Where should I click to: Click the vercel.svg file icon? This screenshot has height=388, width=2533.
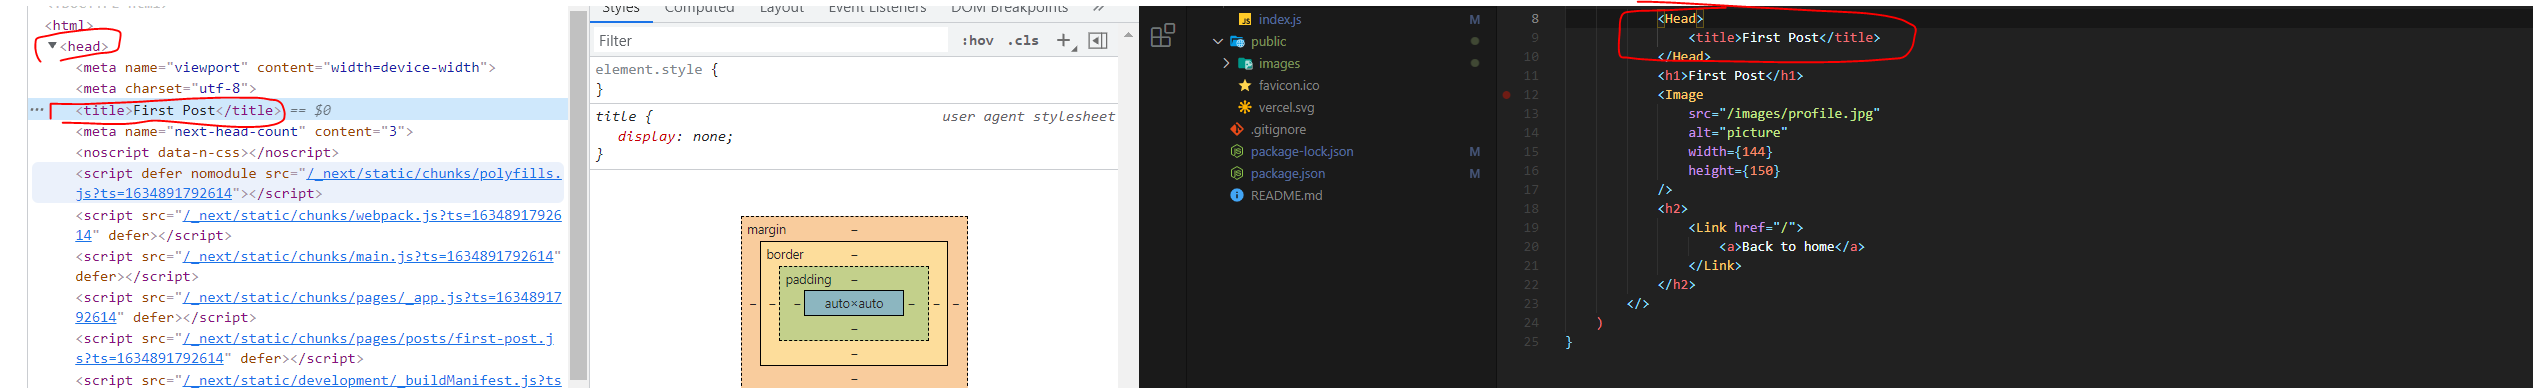pyautogui.click(x=1245, y=107)
